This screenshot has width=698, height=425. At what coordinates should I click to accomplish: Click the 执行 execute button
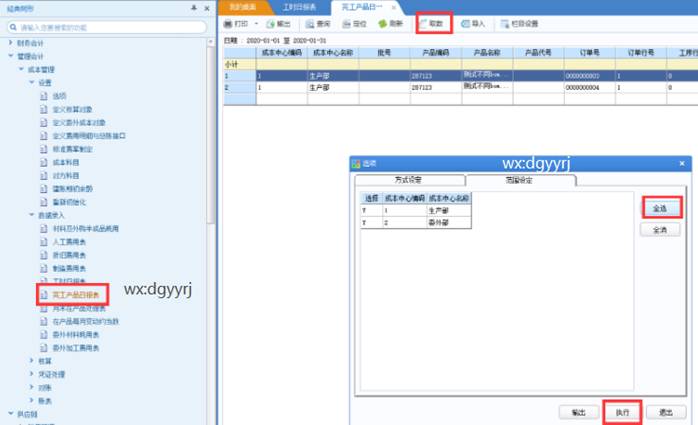621,411
